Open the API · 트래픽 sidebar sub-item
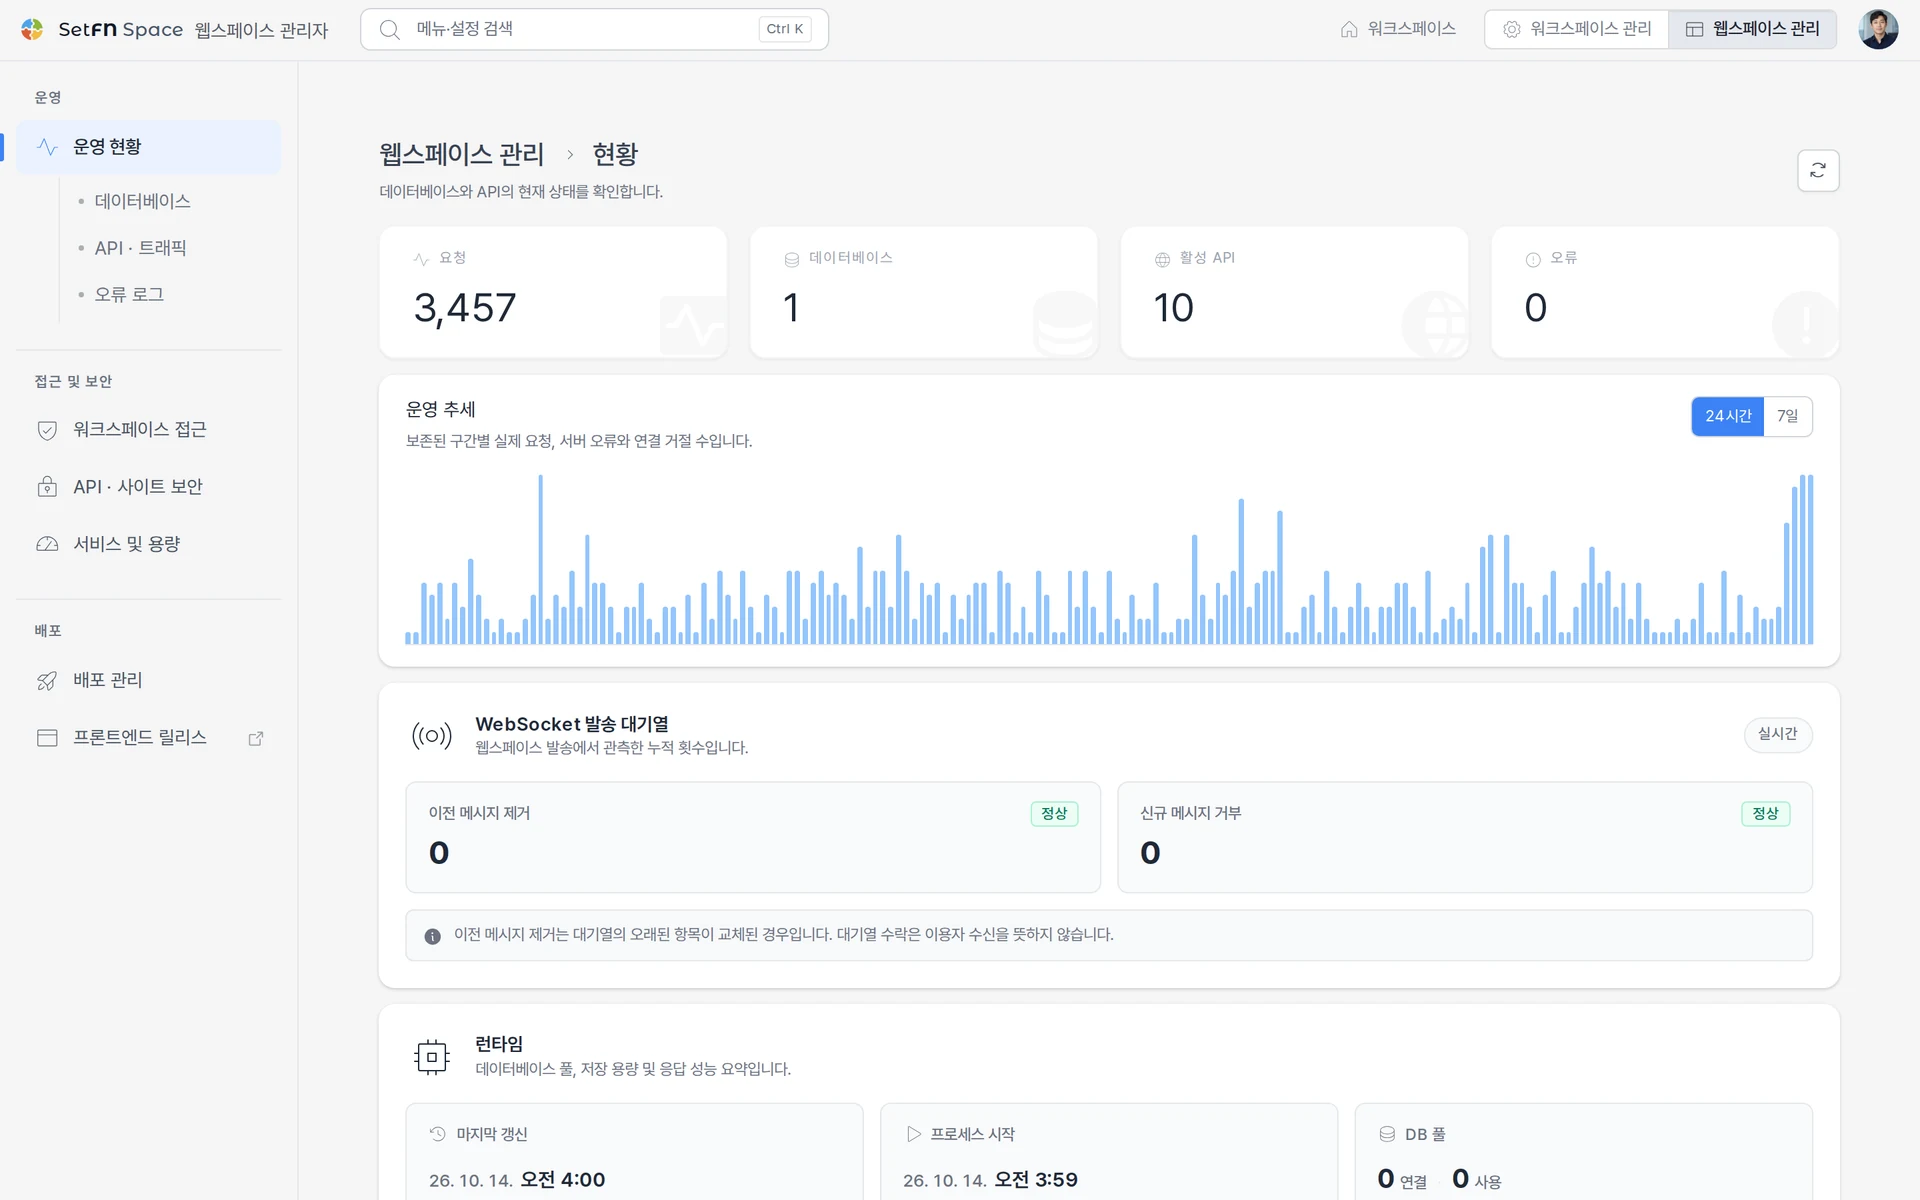Viewport: 1920px width, 1200px height. pos(140,248)
